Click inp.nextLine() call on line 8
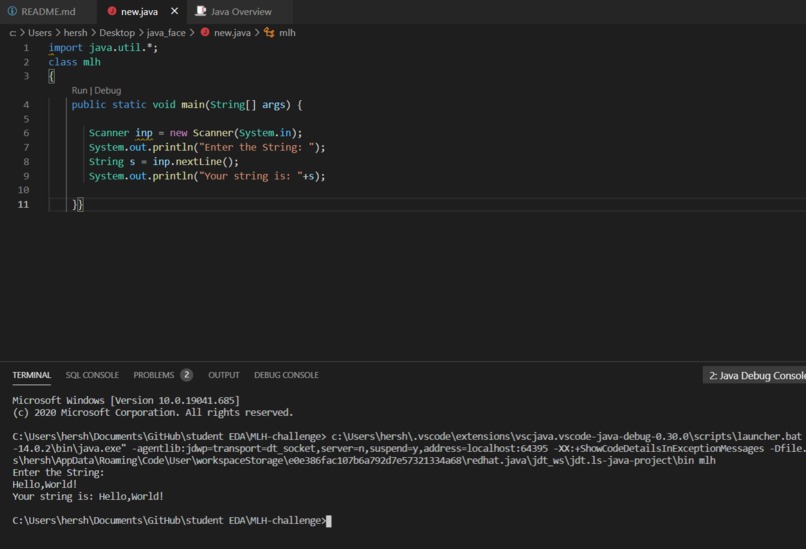 click(x=195, y=161)
